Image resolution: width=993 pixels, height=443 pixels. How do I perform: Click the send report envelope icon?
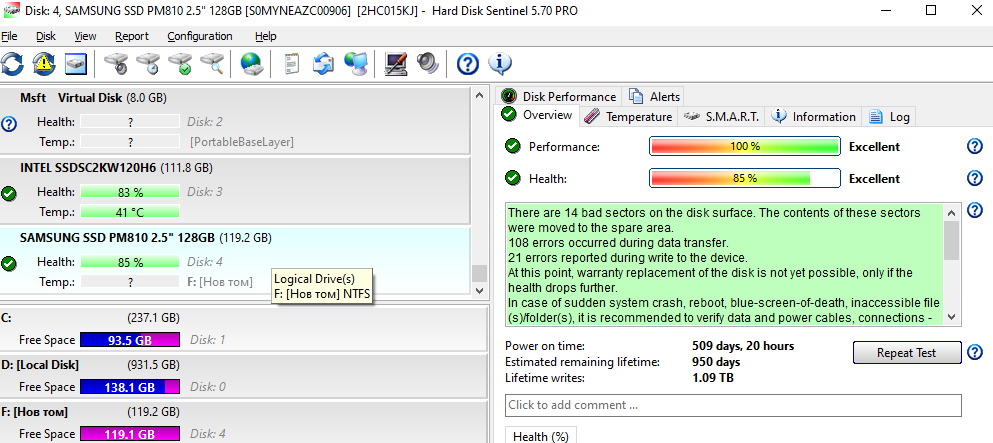click(x=324, y=63)
